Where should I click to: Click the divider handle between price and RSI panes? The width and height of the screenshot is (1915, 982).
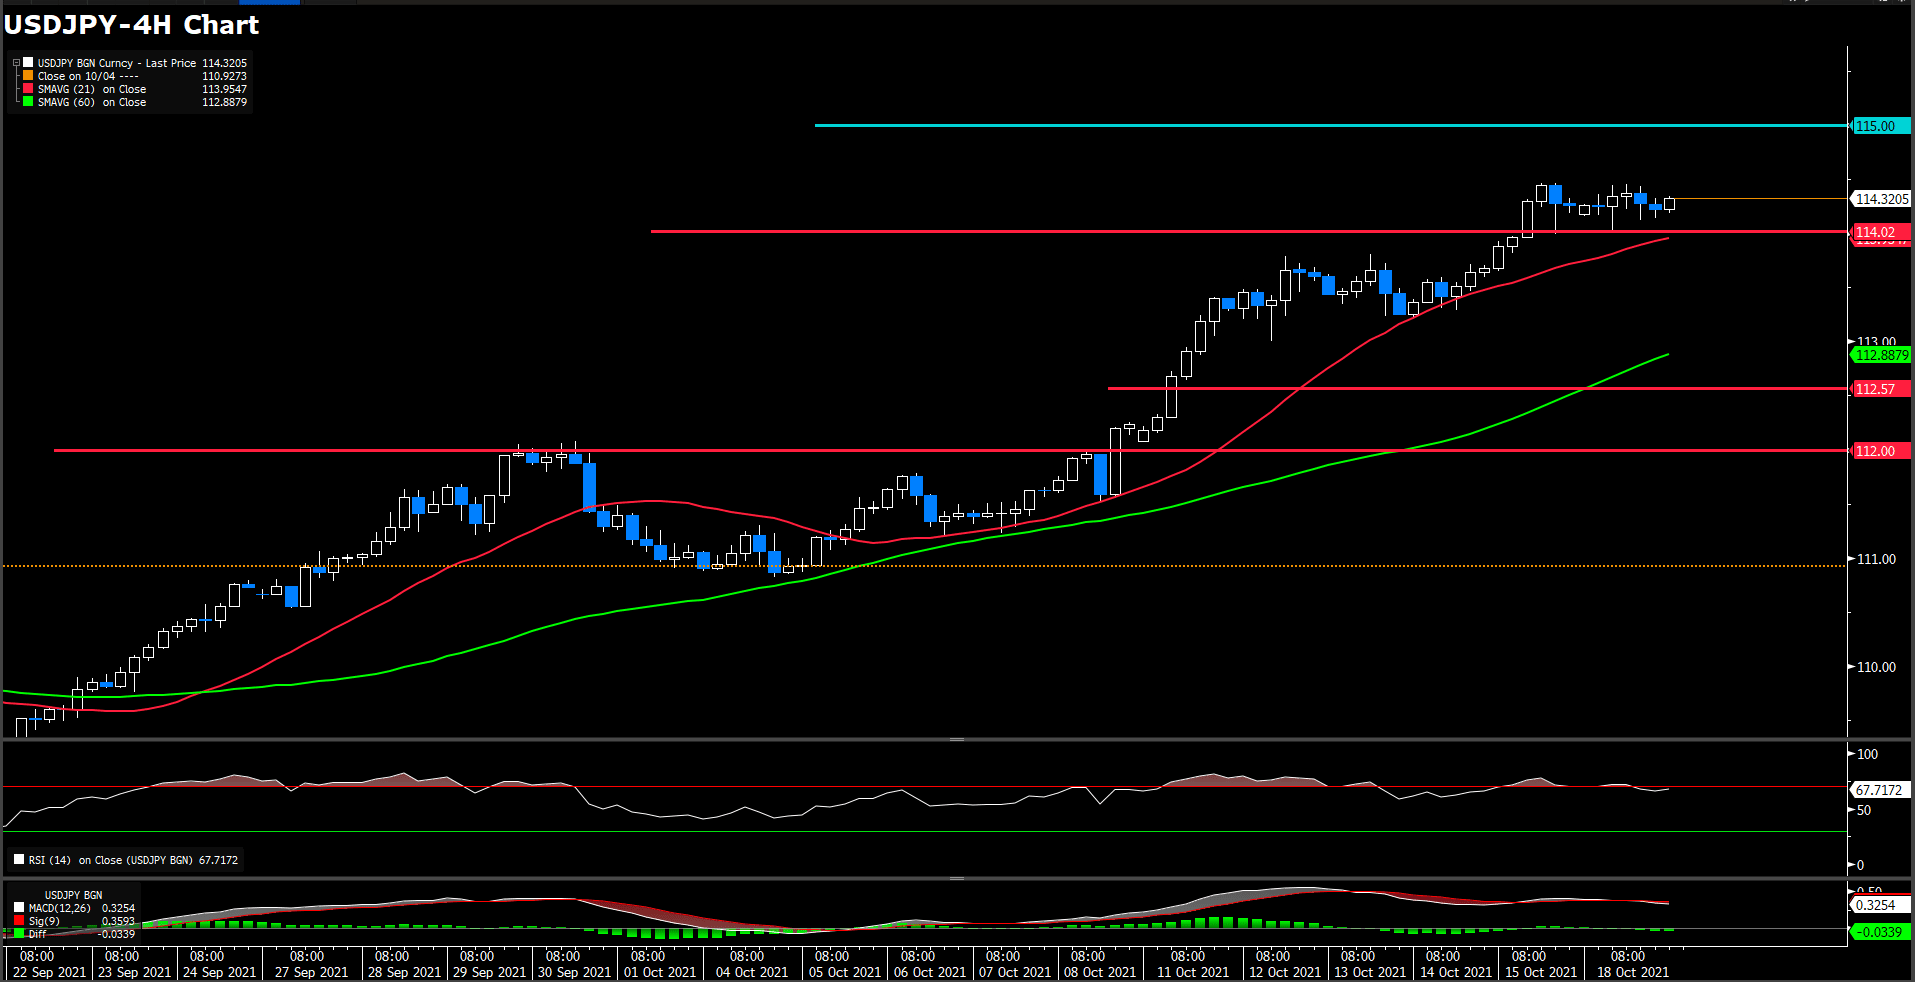click(x=957, y=739)
